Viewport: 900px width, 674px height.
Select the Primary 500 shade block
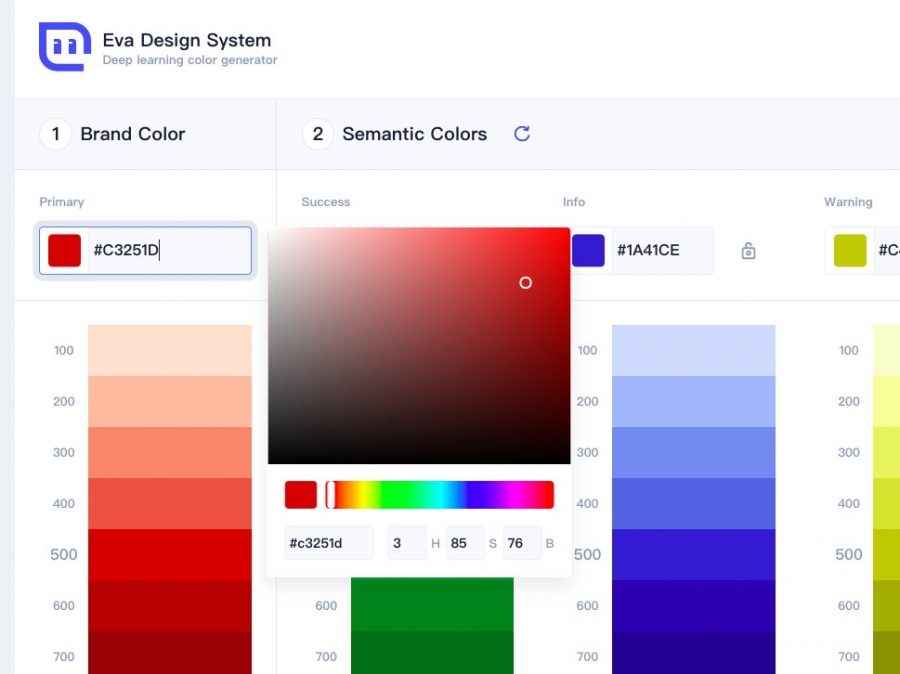click(x=170, y=555)
